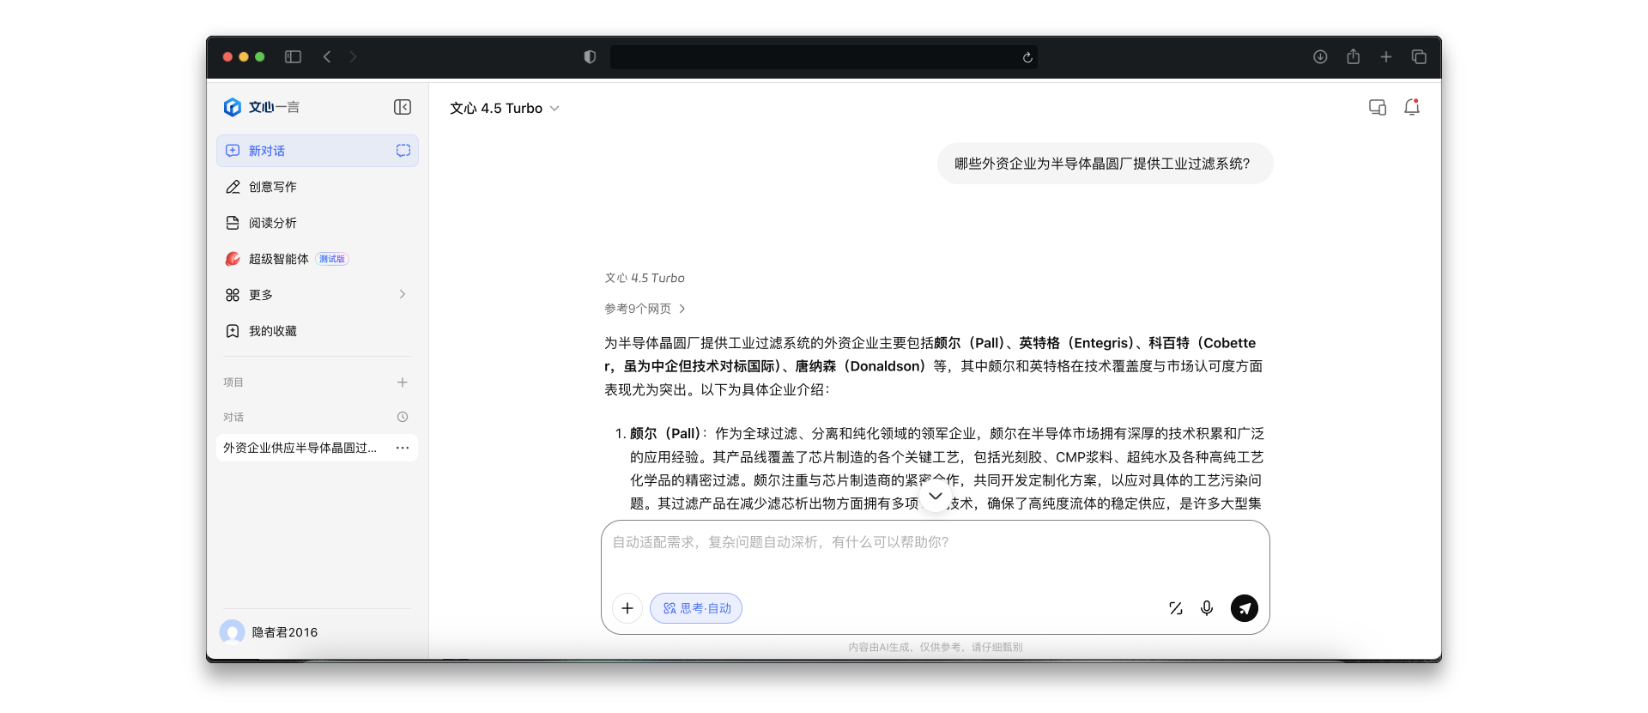Open the notifications bell
Screen dimensions: 1648x713
(1412, 107)
